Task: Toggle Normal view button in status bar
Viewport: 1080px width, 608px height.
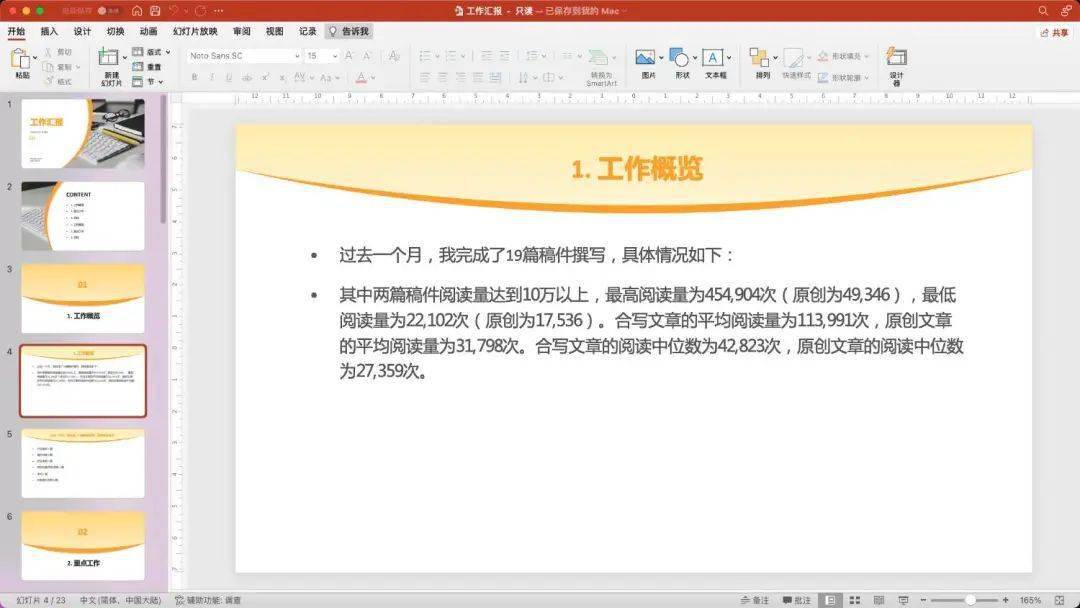Action: click(831, 600)
